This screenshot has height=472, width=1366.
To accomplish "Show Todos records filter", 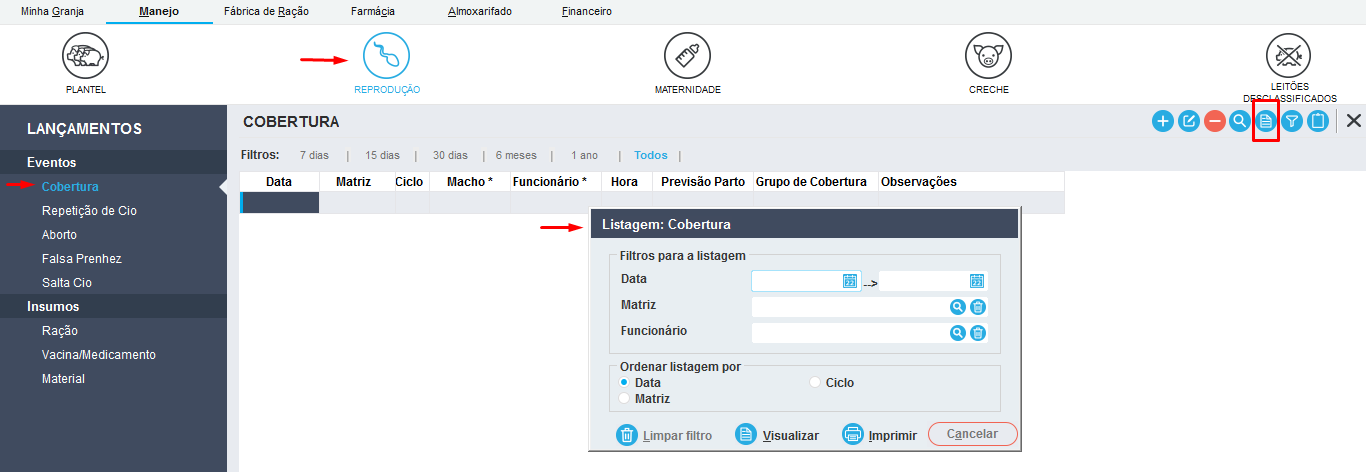I will point(651,156).
